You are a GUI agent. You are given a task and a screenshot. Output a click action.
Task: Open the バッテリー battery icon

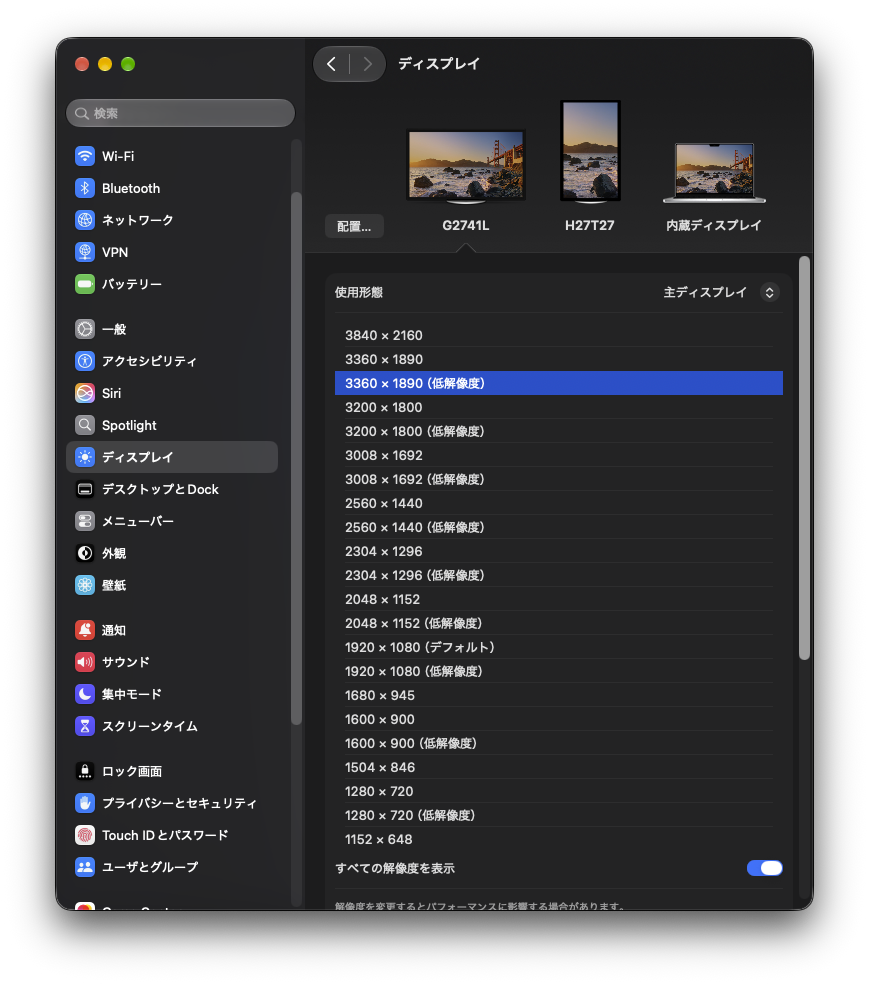tap(85, 284)
